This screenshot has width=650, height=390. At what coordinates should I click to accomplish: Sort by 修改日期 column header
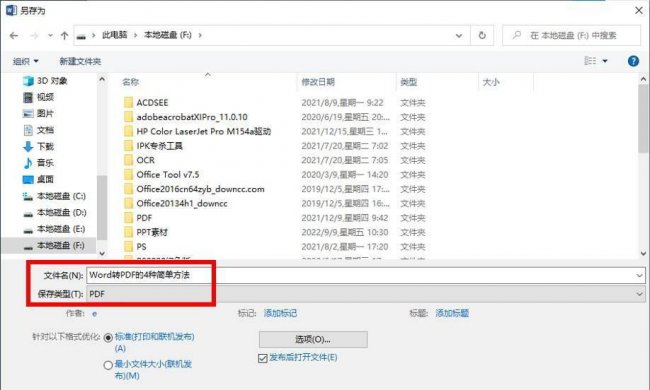(318, 82)
